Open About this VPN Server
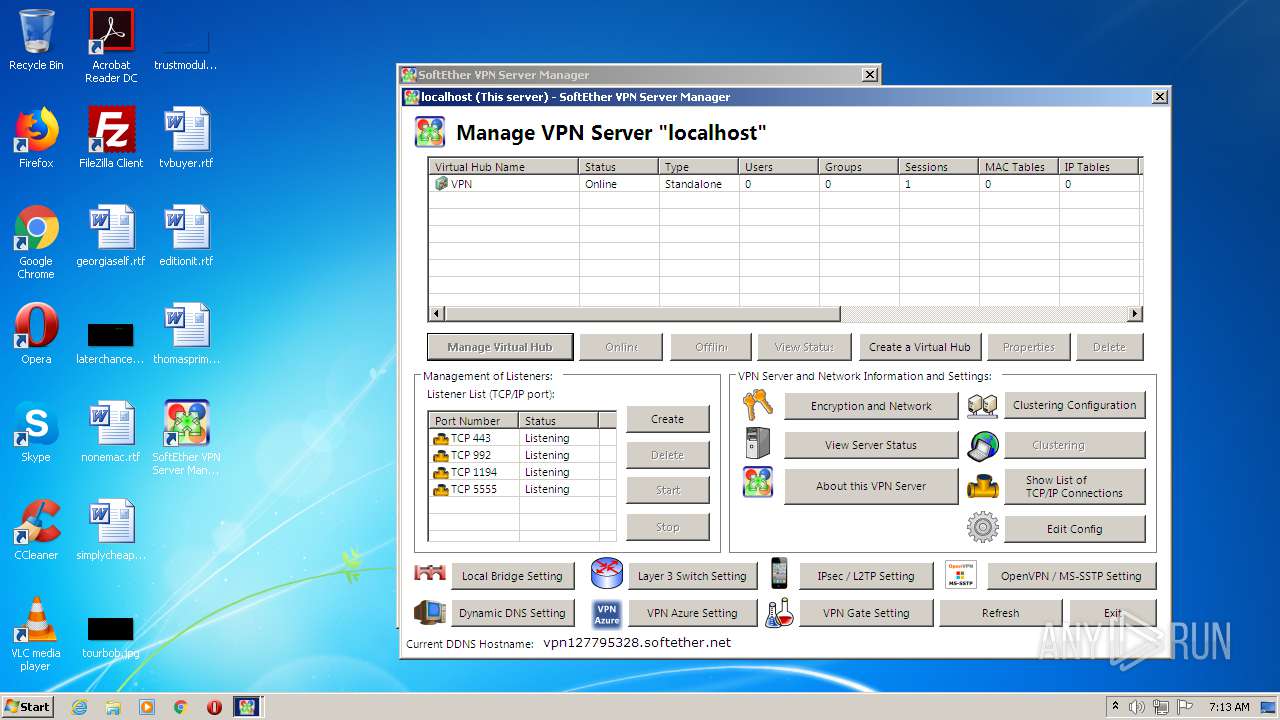The width and height of the screenshot is (1280, 720). click(871, 486)
